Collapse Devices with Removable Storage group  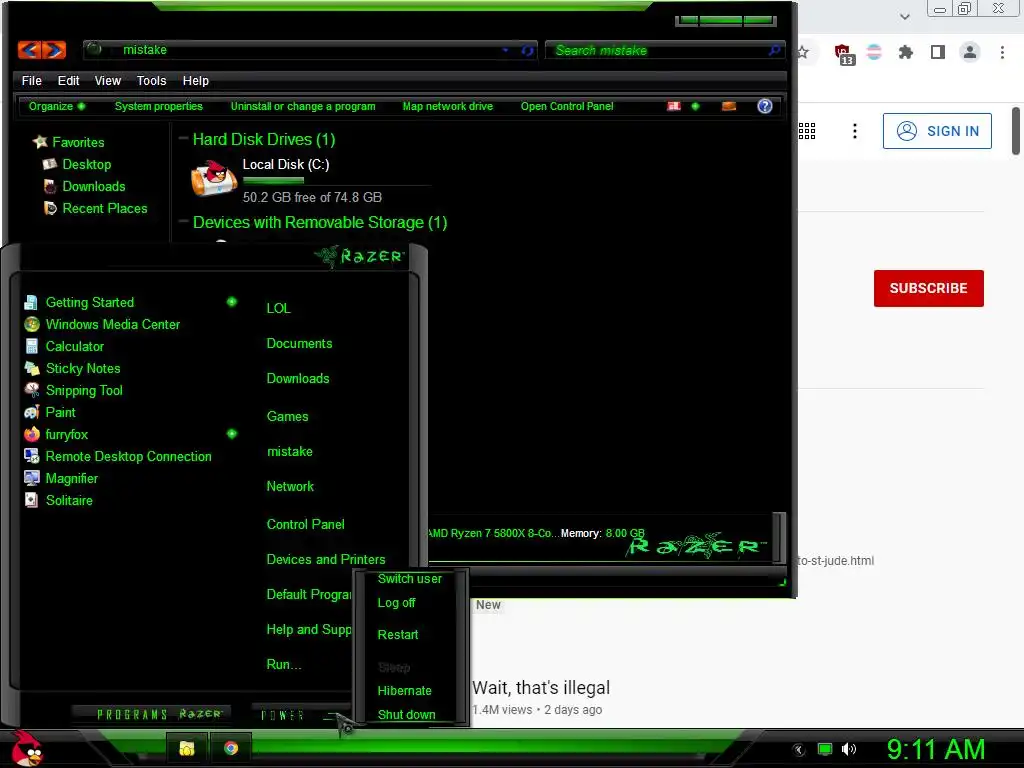(184, 221)
